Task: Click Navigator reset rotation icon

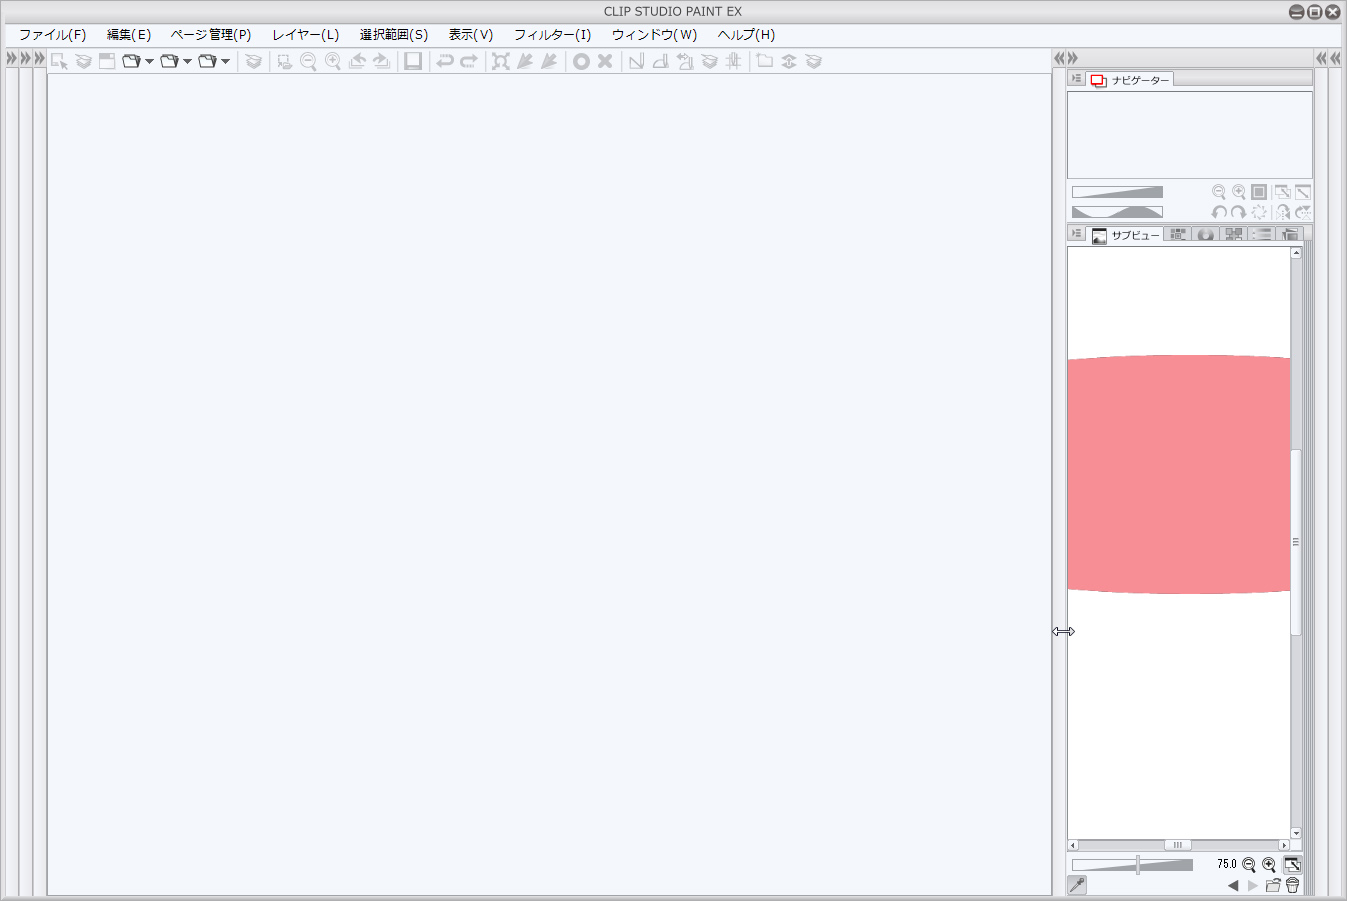Action: 1259,212
